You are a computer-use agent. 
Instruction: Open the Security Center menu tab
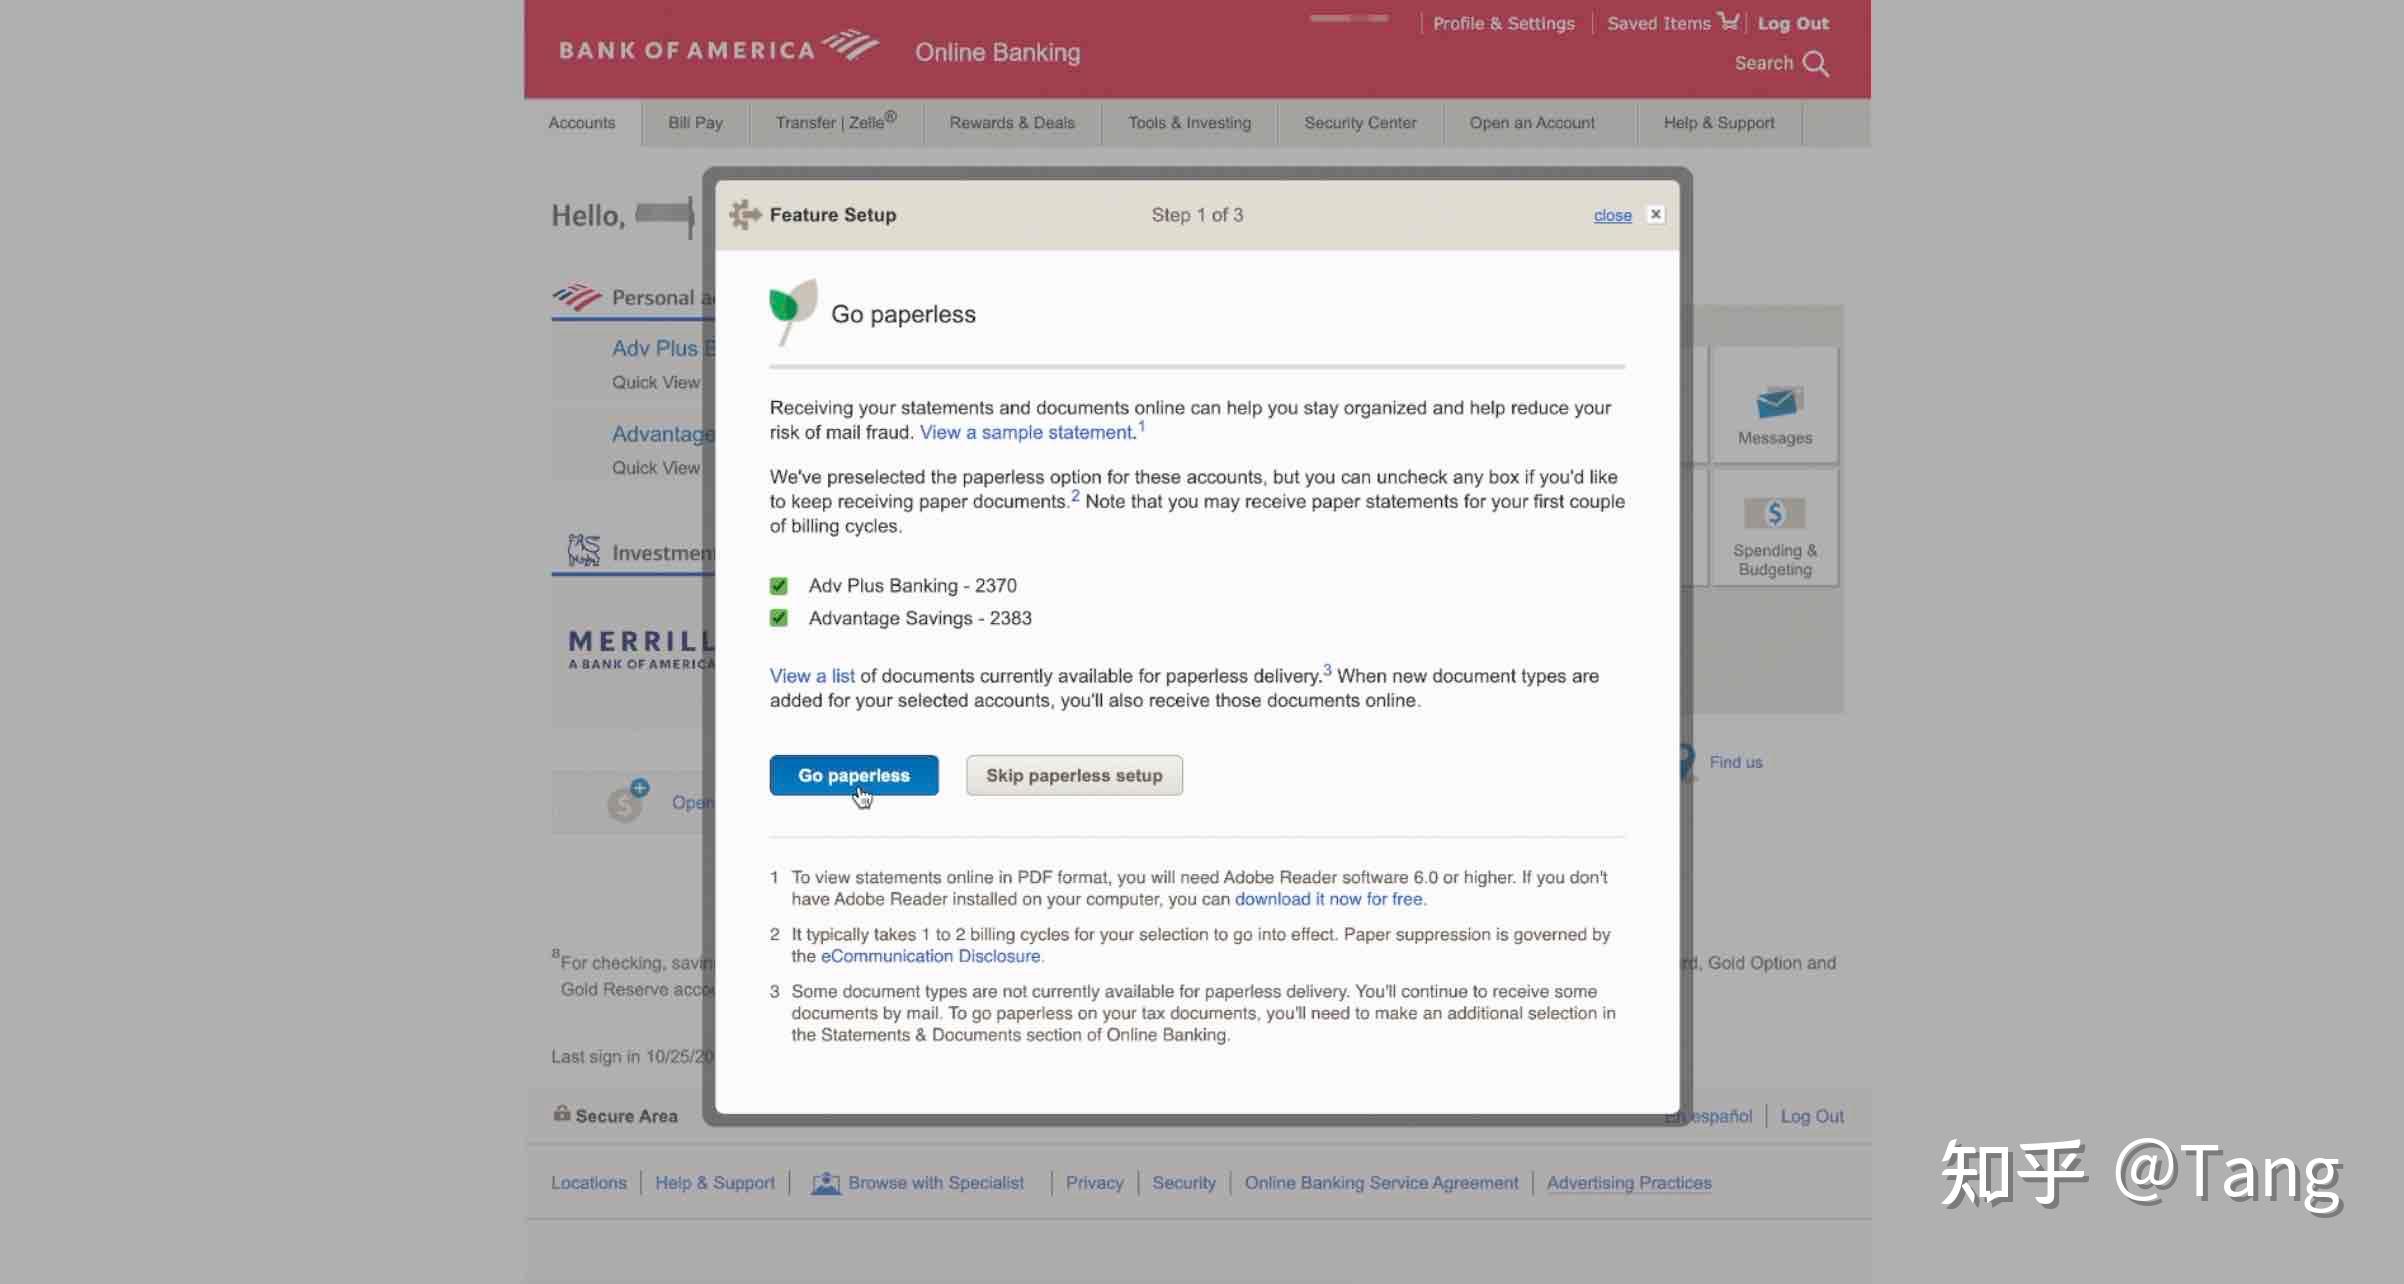point(1360,123)
